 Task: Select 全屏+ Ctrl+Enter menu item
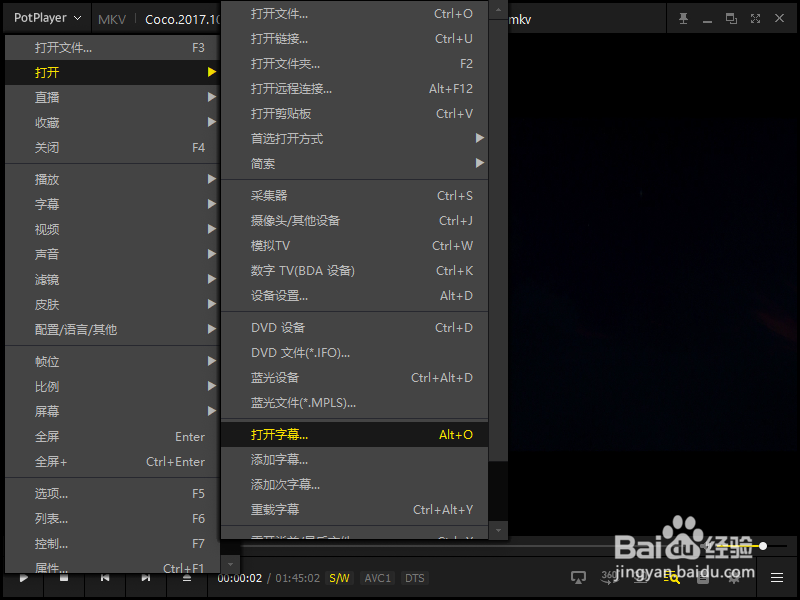(x=112, y=461)
